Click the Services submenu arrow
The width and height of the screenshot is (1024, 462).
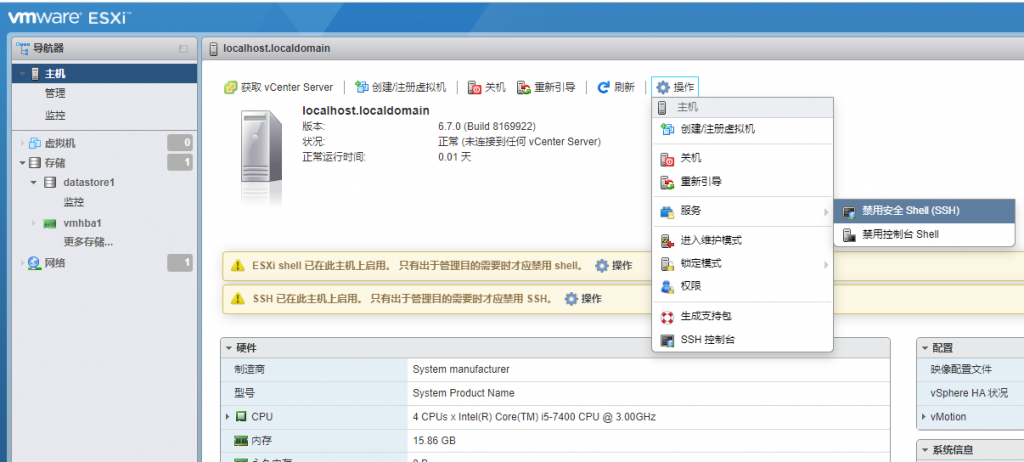point(826,212)
